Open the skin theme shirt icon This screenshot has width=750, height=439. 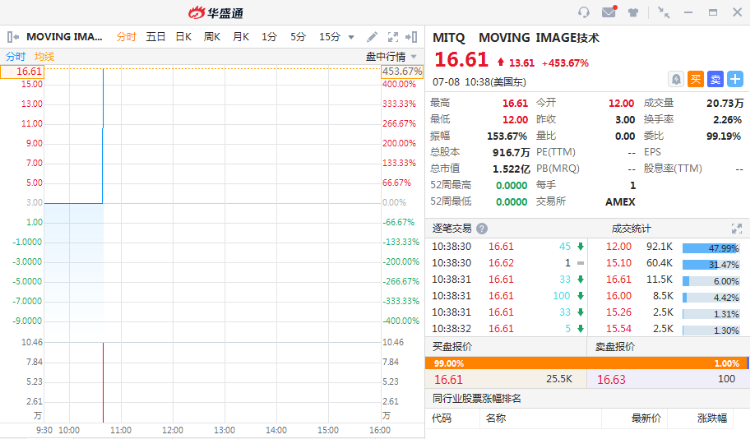tap(633, 12)
